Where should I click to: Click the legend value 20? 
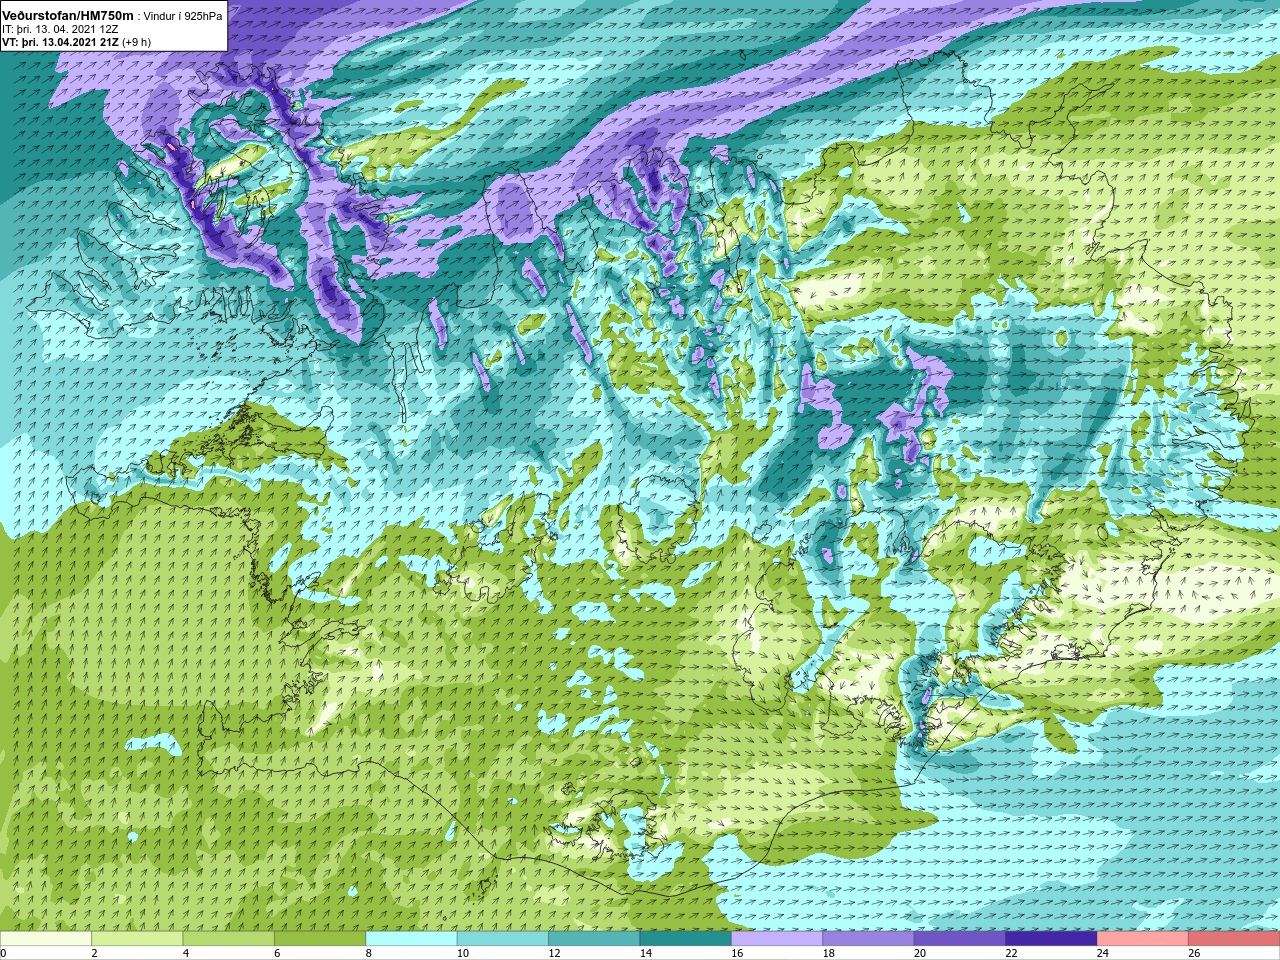(x=920, y=953)
